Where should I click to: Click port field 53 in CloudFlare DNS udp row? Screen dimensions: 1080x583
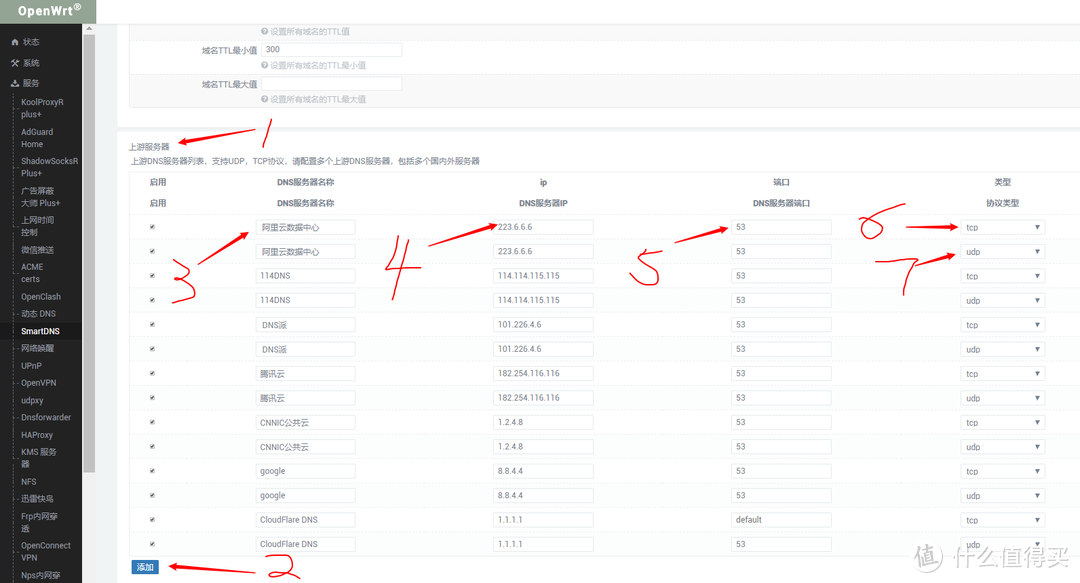coord(781,544)
